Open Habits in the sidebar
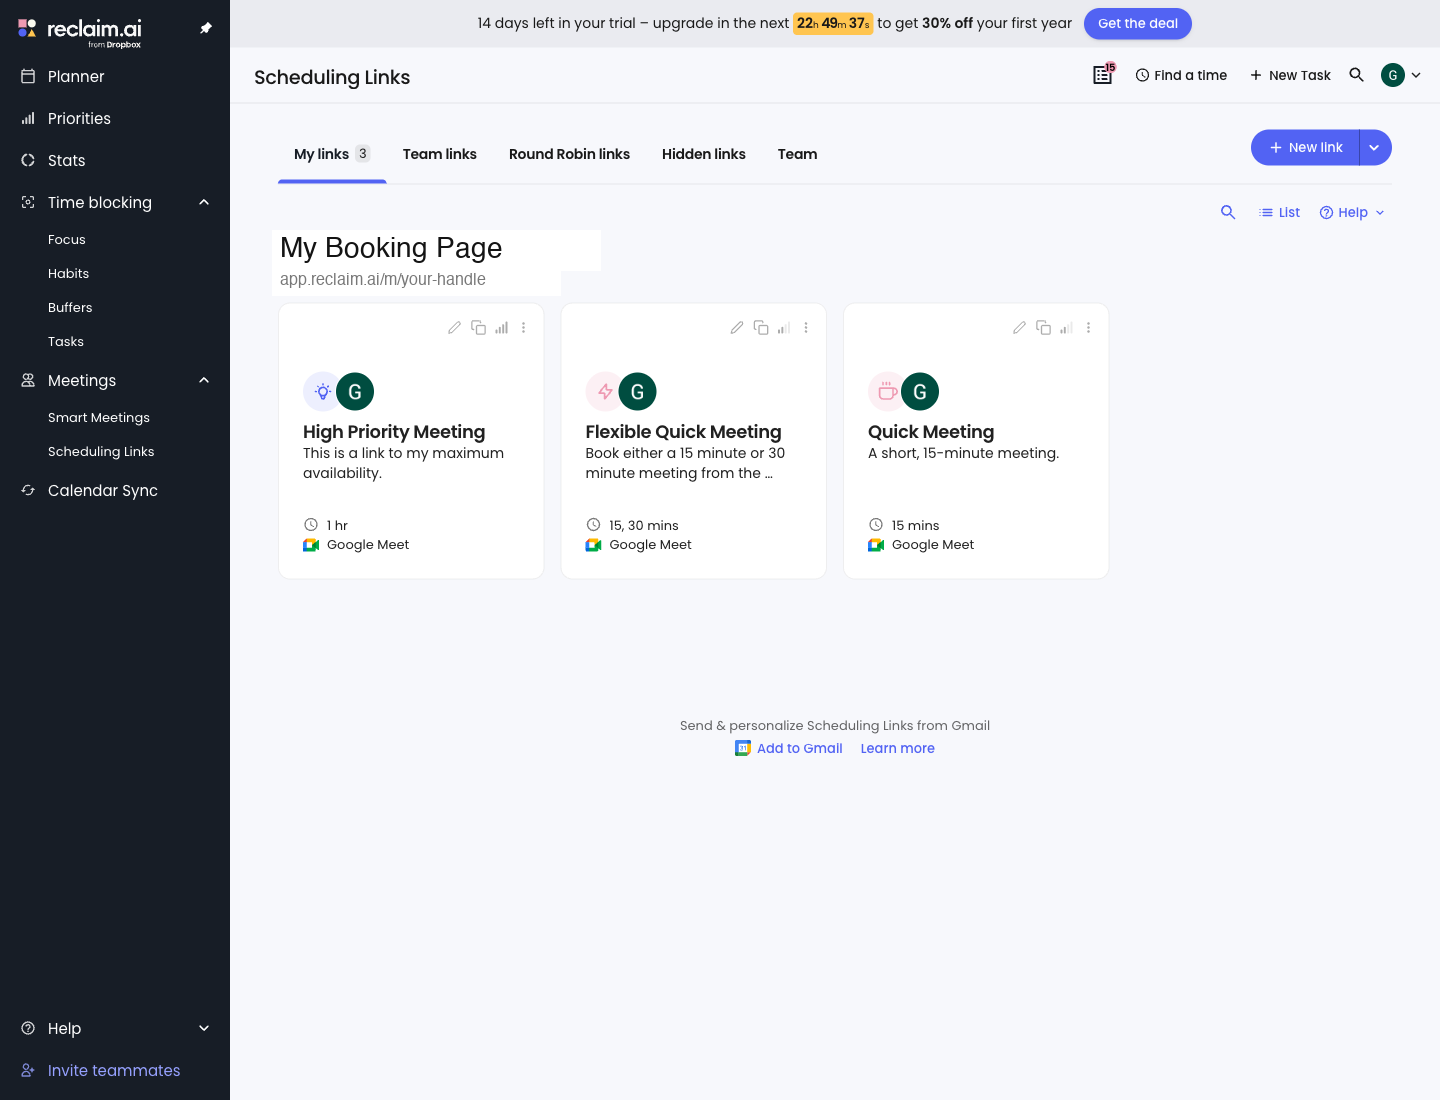Screen dimensions: 1440x1100 tap(68, 273)
